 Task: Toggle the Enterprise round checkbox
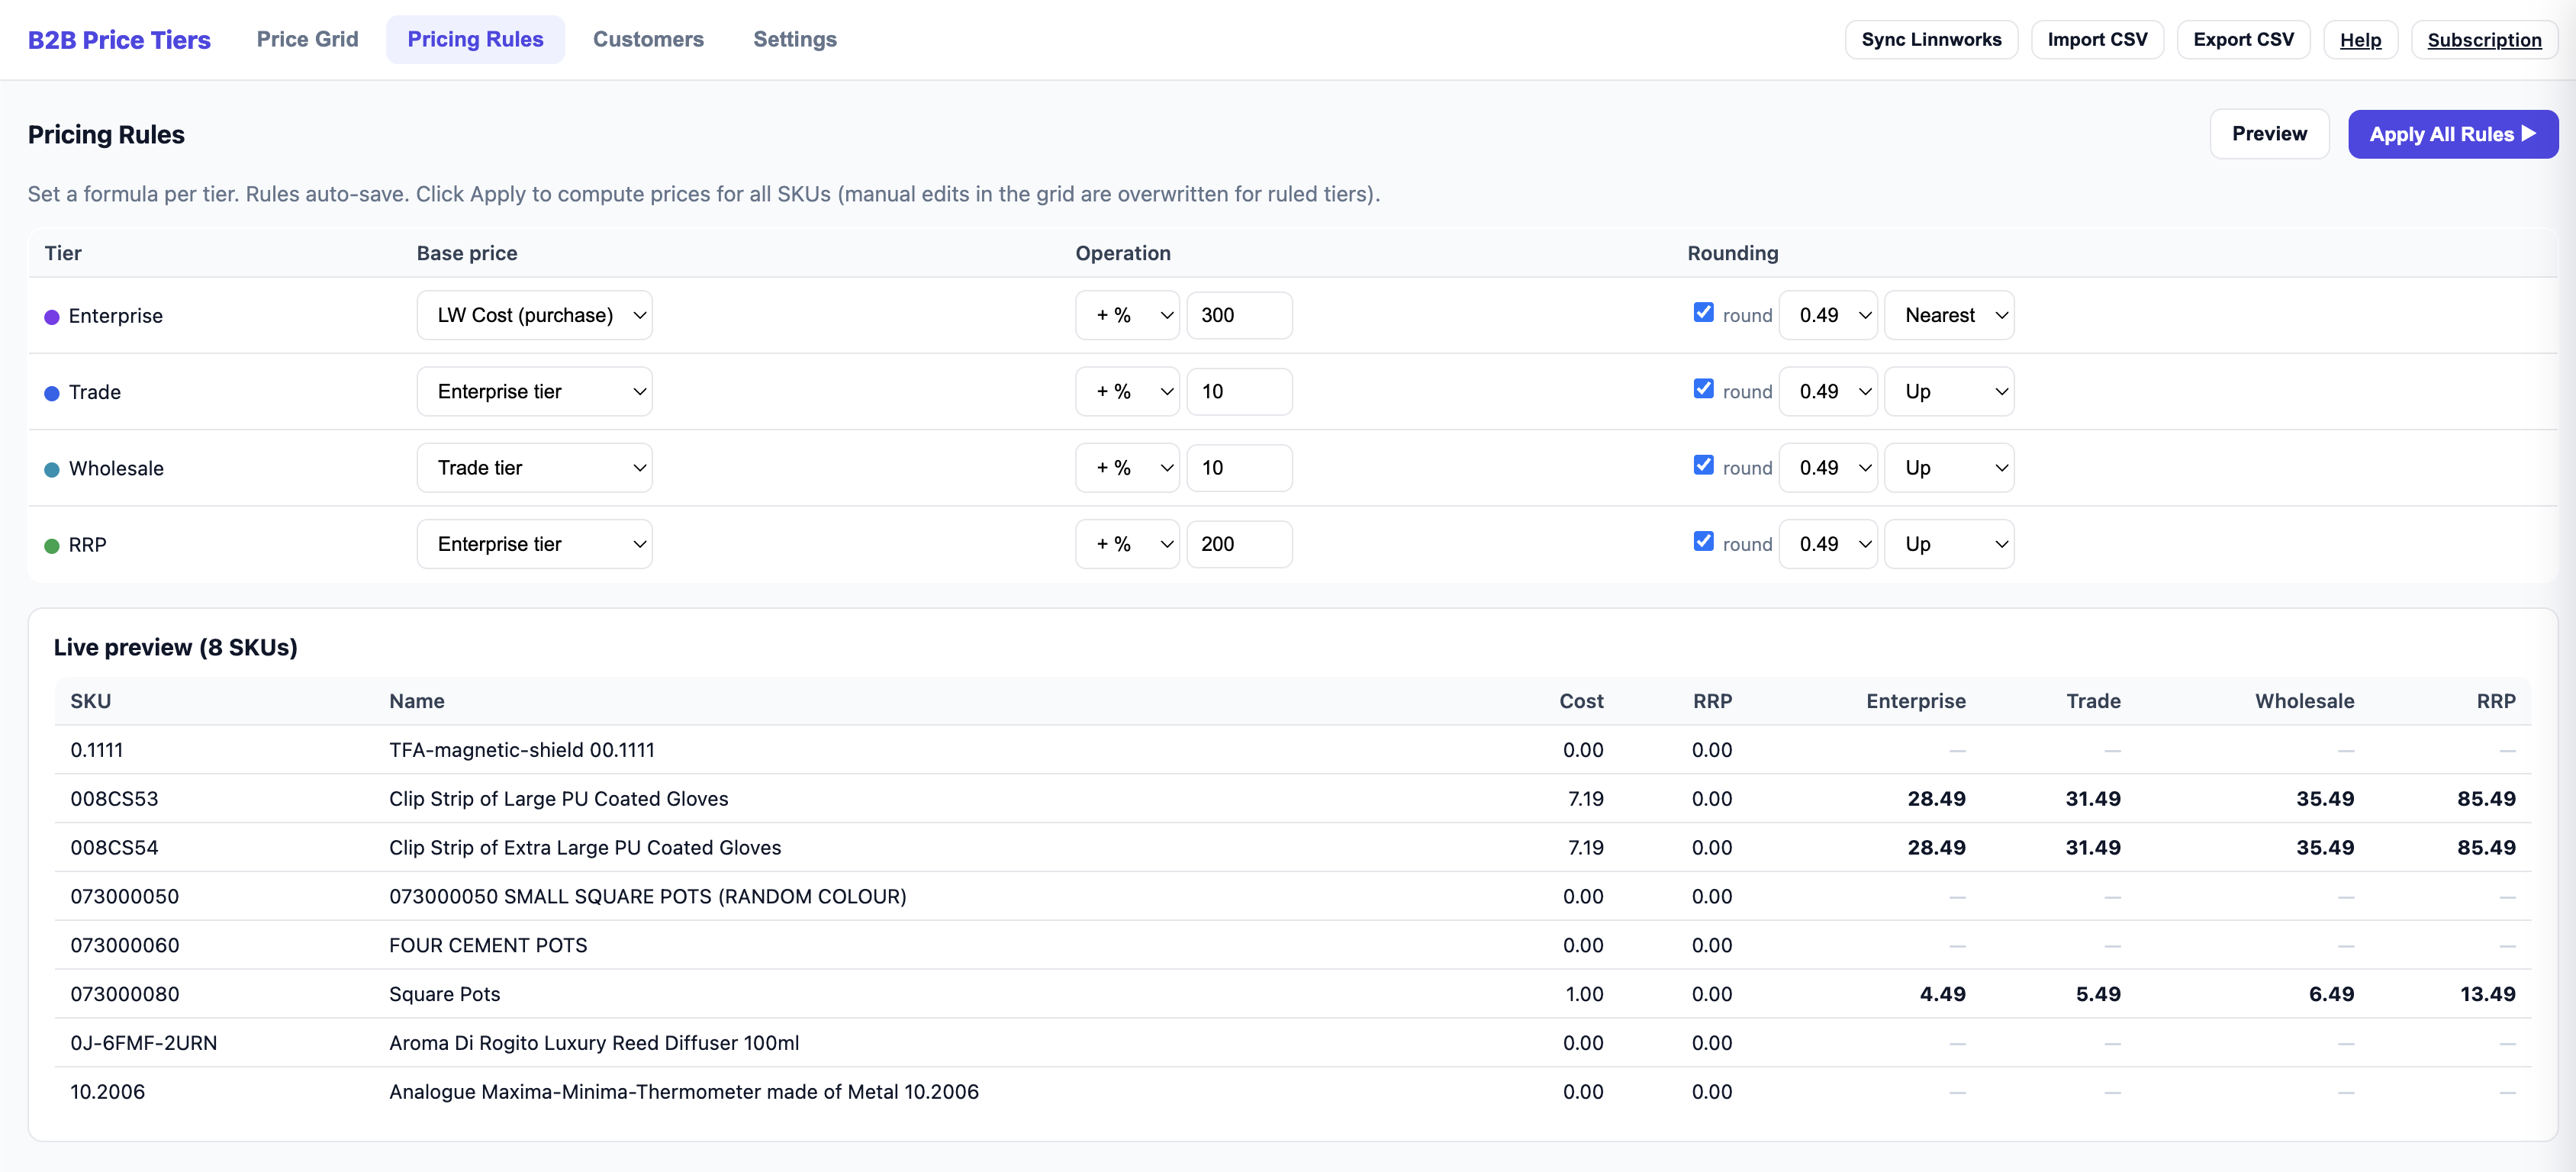coord(1703,312)
